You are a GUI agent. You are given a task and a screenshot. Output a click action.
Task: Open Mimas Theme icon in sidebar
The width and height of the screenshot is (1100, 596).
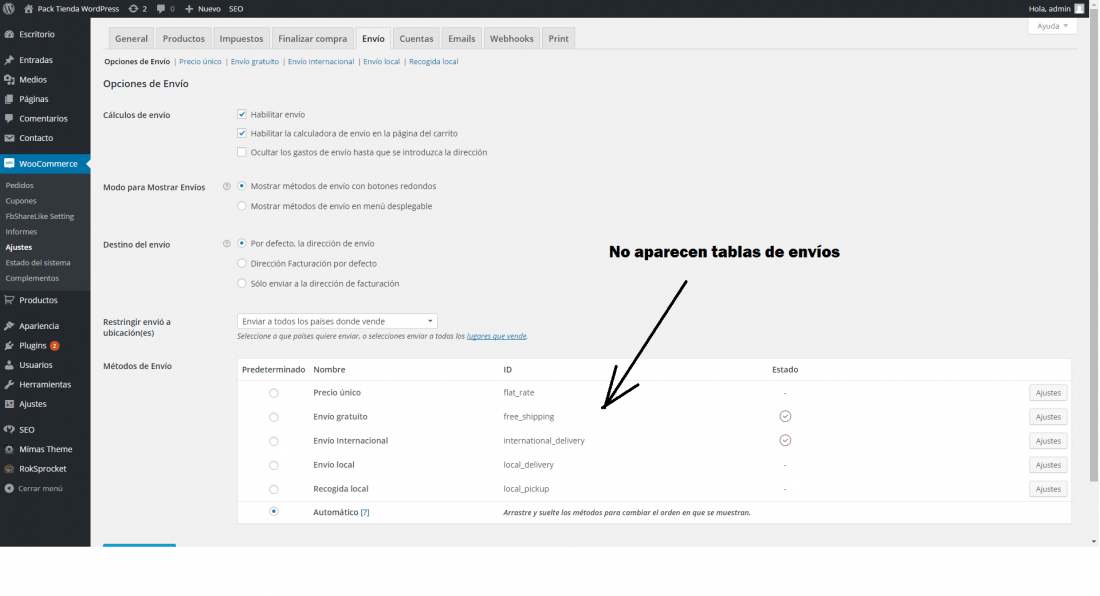click(x=9, y=449)
